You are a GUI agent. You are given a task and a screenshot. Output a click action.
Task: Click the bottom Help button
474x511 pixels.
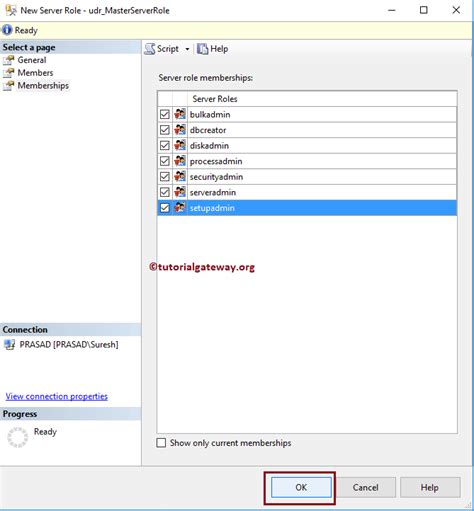coord(430,487)
